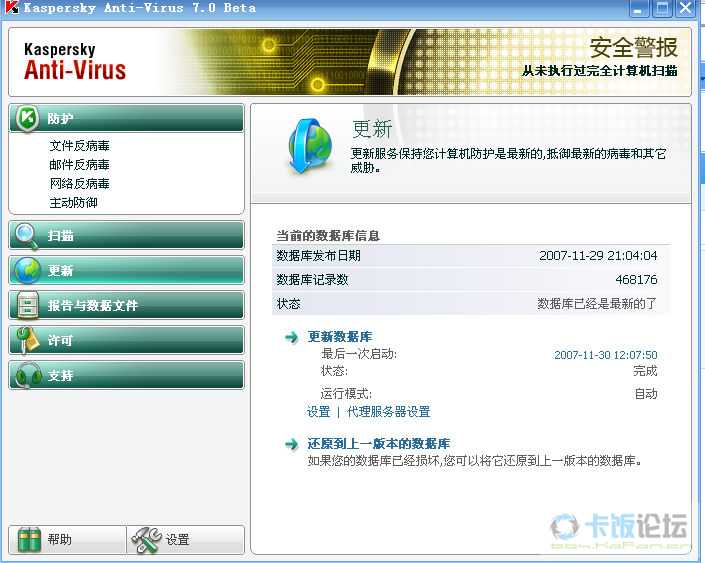The width and height of the screenshot is (705, 563).
Task: Click the 数据库记录数 row label
Action: 312,280
